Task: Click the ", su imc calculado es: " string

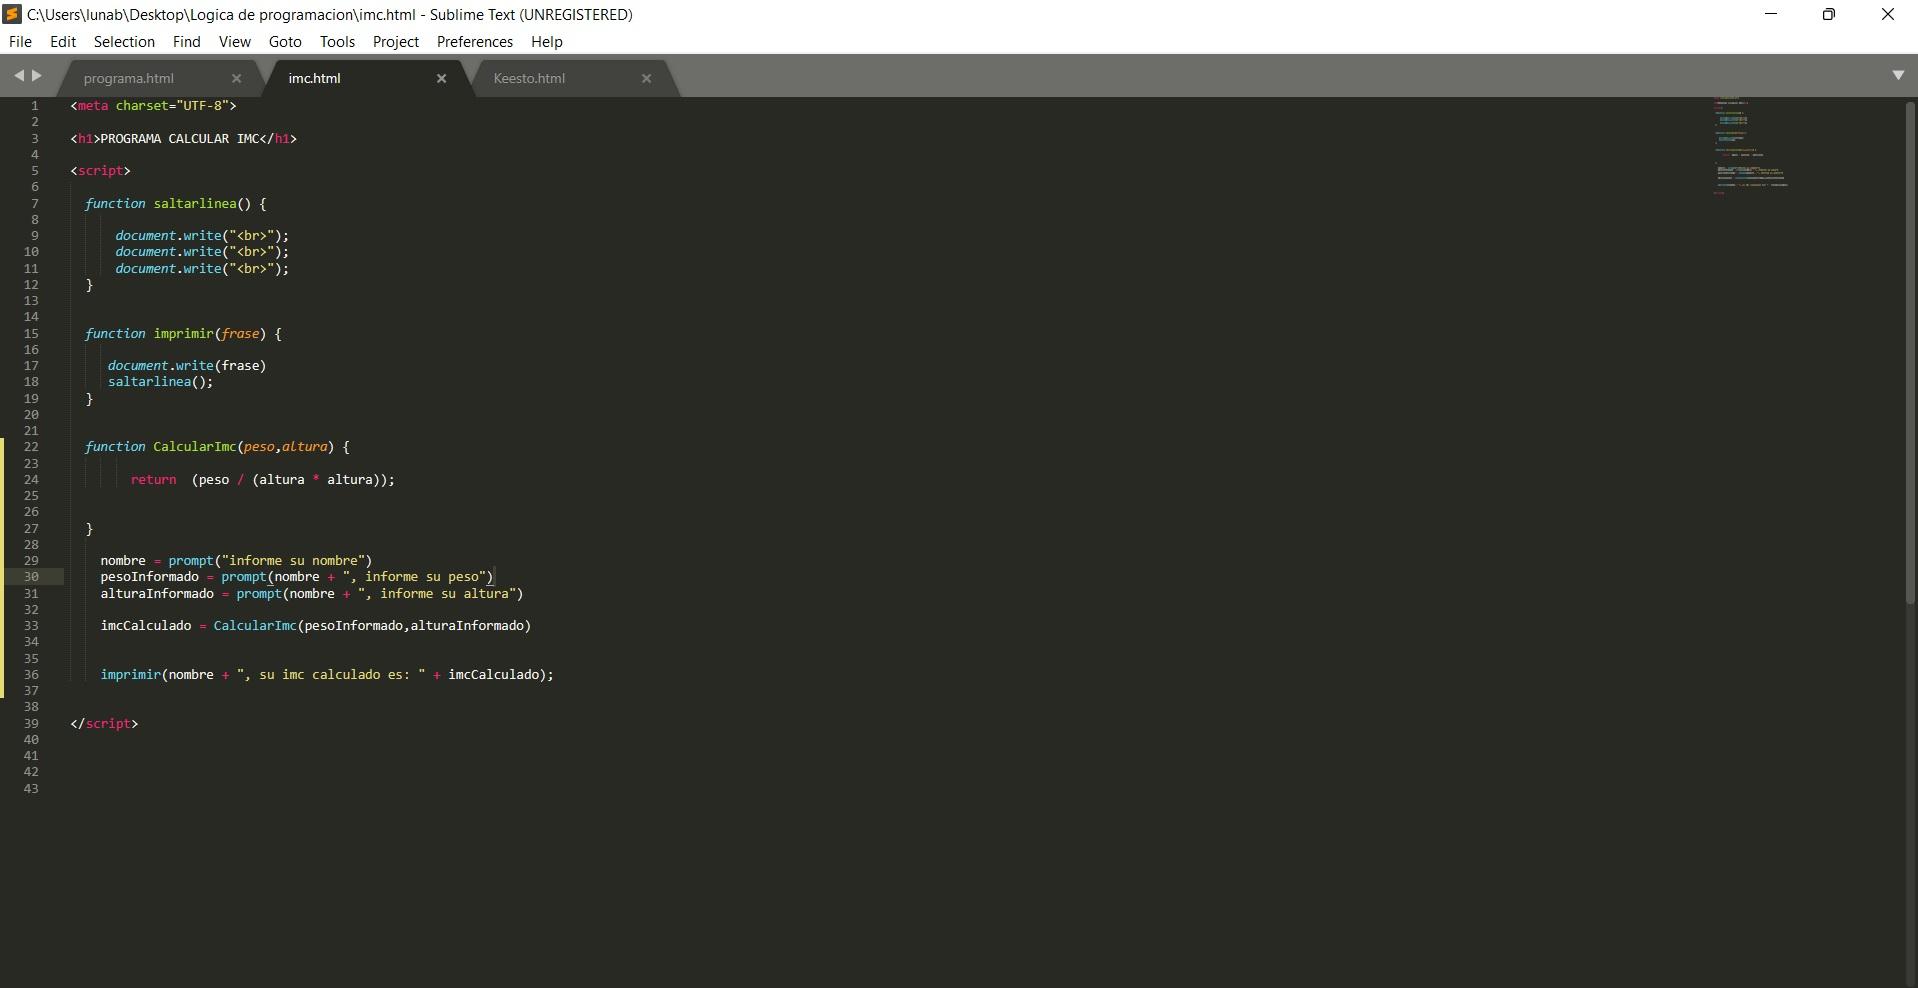Action: pyautogui.click(x=331, y=675)
